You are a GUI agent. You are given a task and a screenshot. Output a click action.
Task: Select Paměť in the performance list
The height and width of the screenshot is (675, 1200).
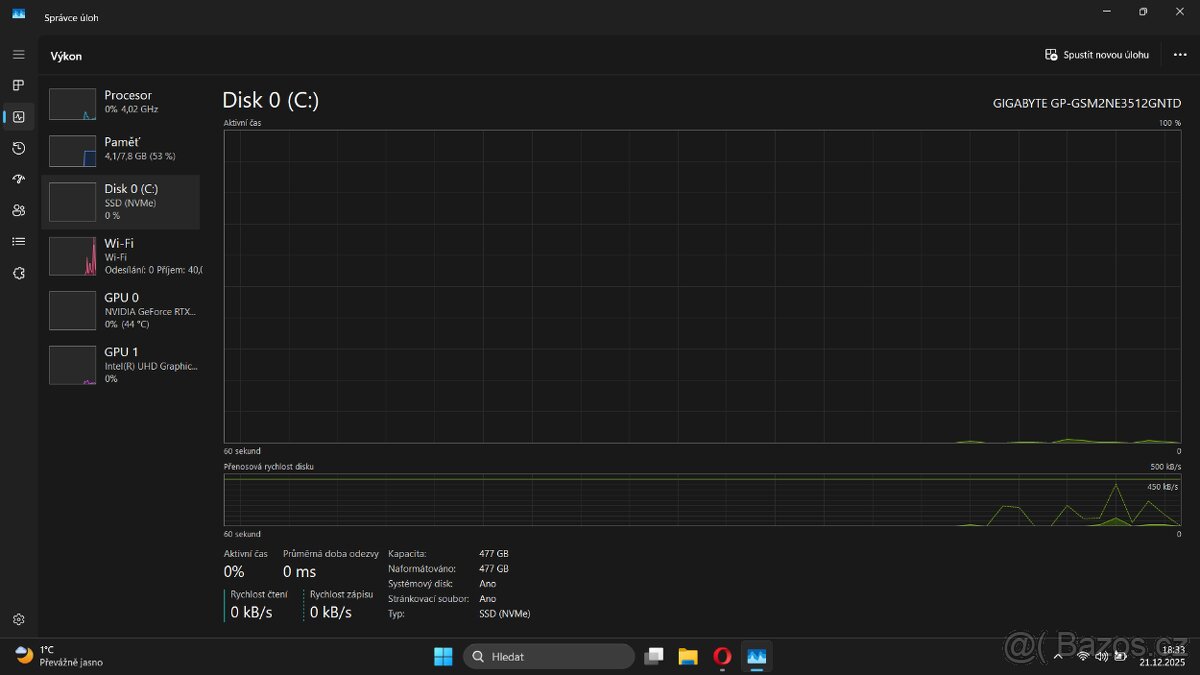pos(120,149)
